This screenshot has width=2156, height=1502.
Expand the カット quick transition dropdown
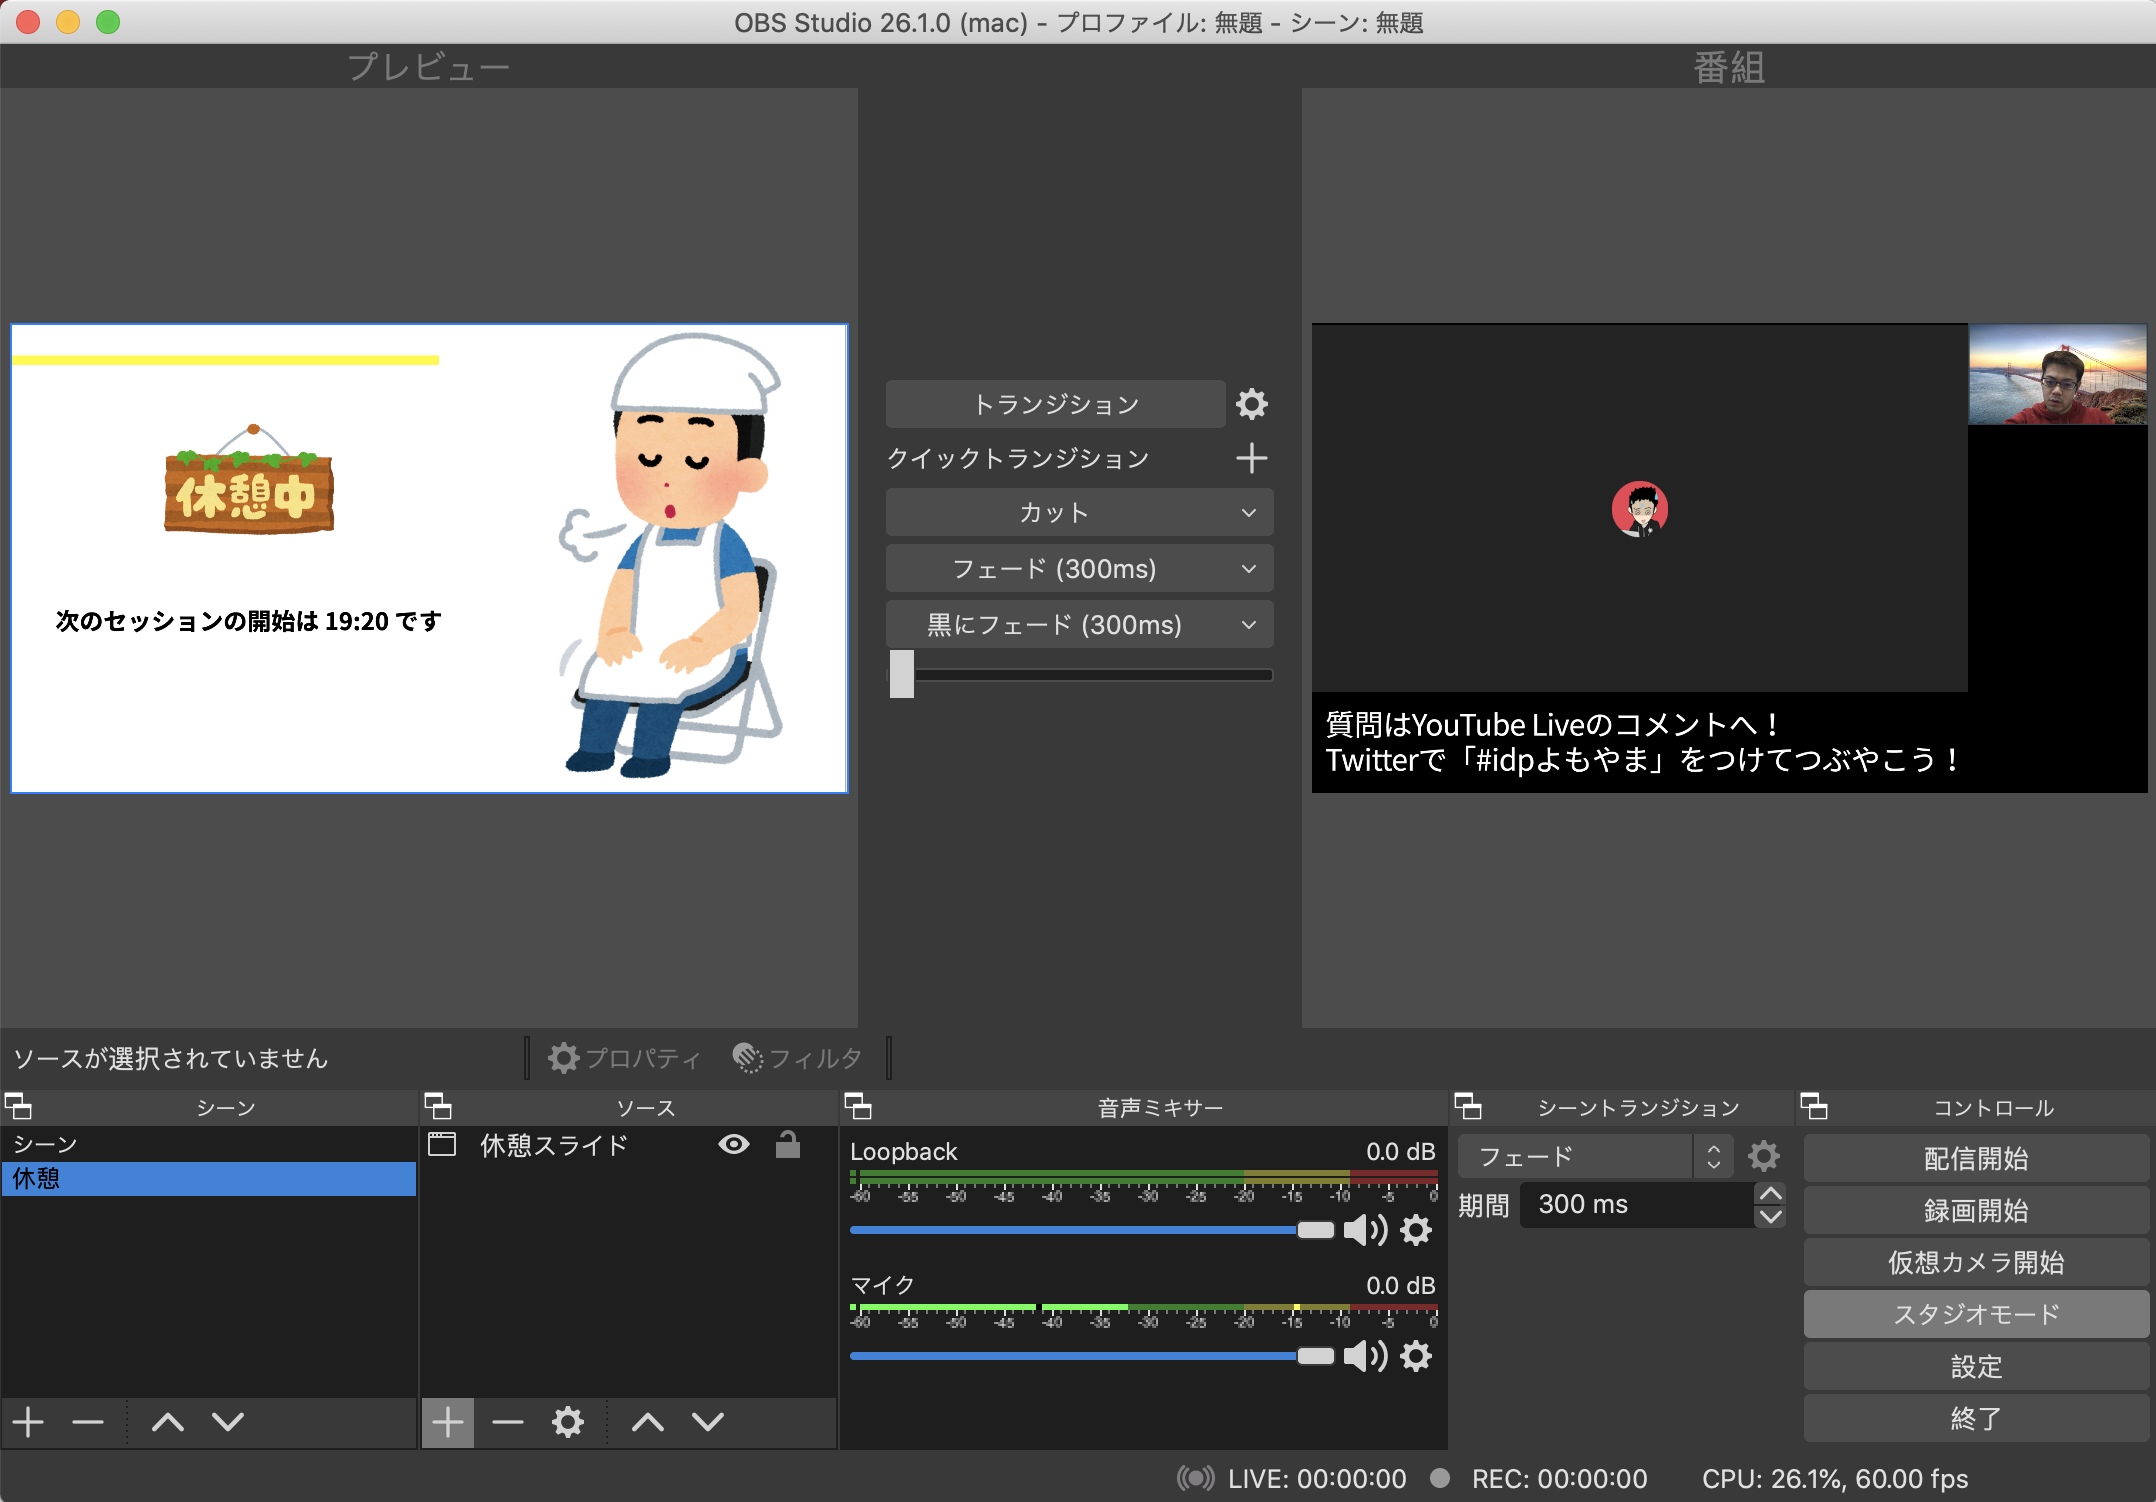pyautogui.click(x=1248, y=512)
